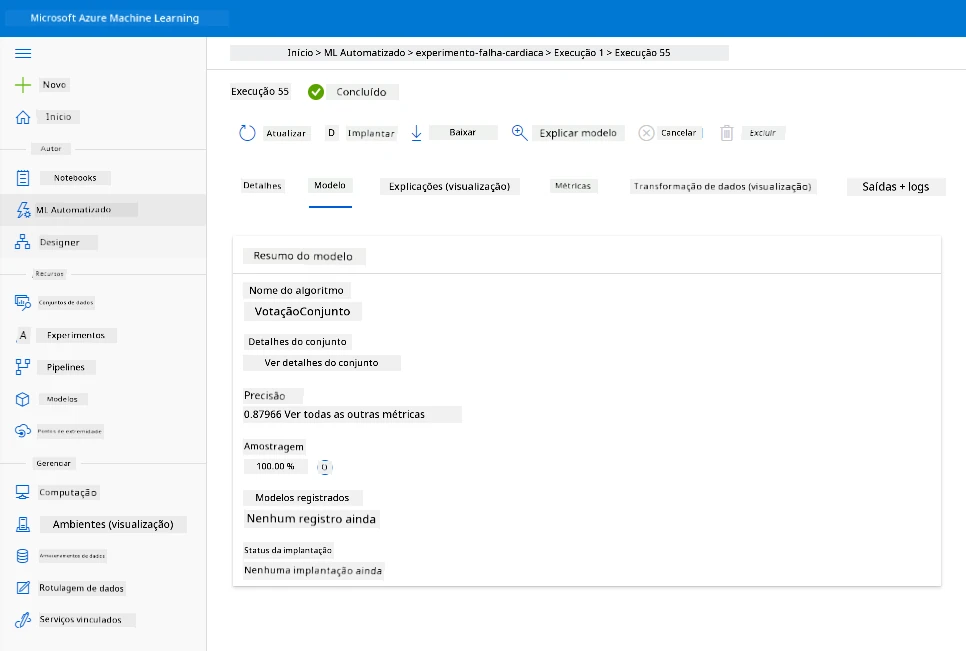Screen dimensions: 966x651
Task: Open Ver detalhes do conjunto link
Action: pyautogui.click(x=322, y=363)
